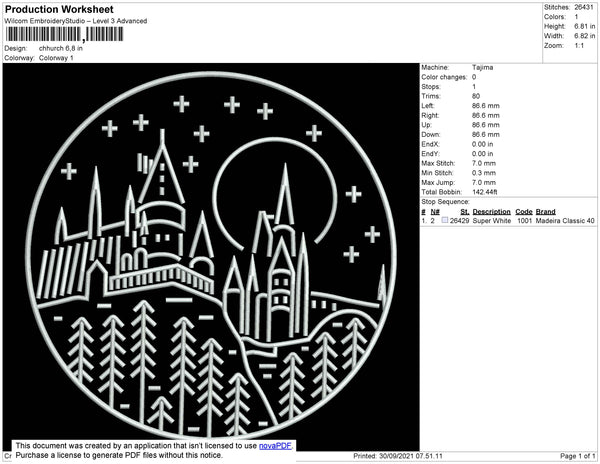
Task: Click the 'Super White' description cell
Action: tap(492, 221)
